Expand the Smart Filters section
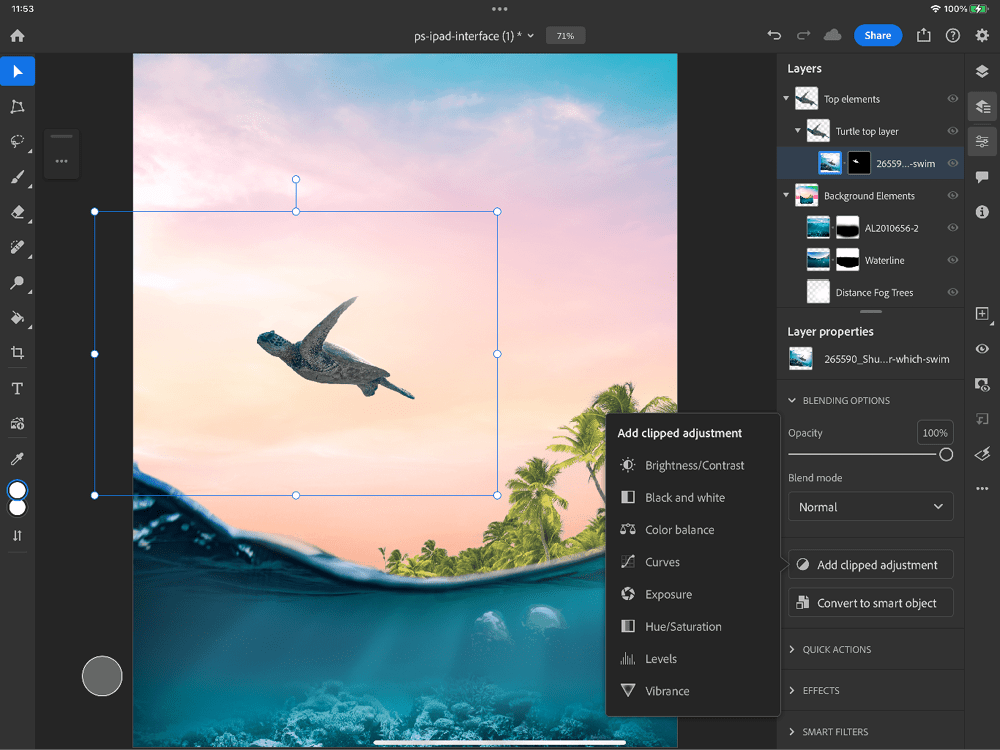 792,732
